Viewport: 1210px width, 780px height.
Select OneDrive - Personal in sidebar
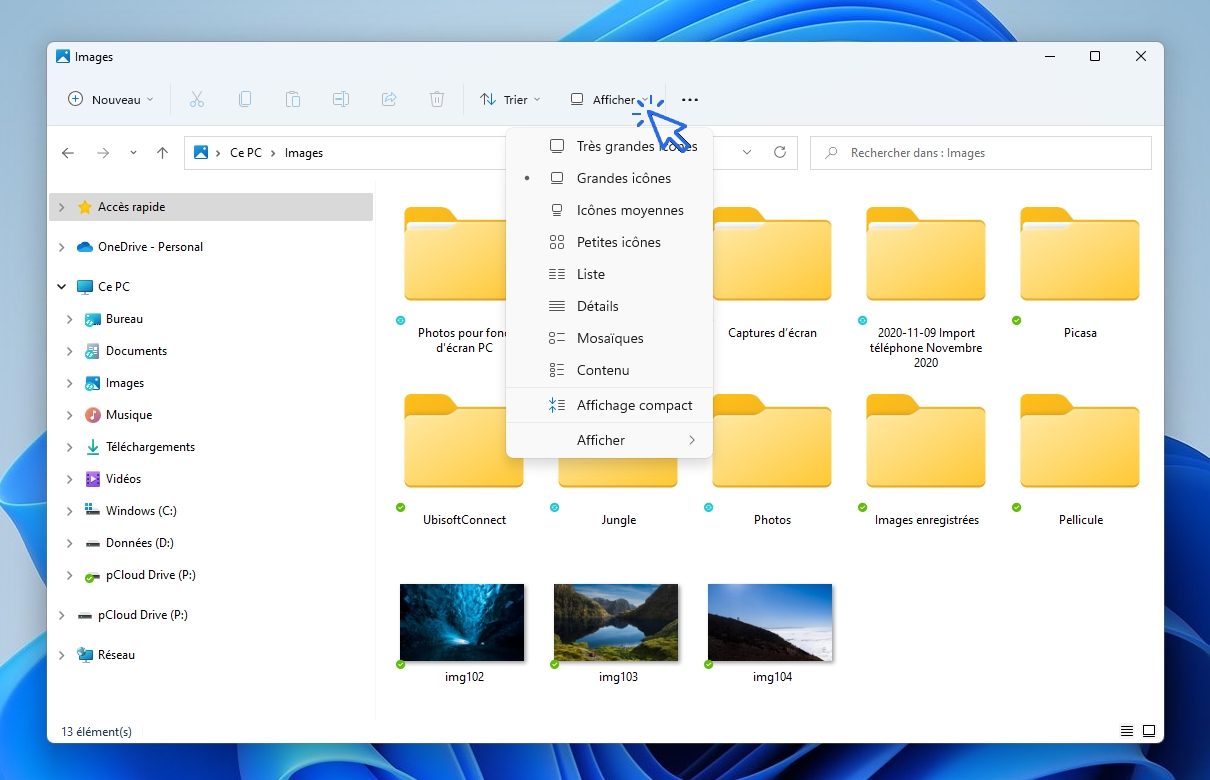point(150,247)
